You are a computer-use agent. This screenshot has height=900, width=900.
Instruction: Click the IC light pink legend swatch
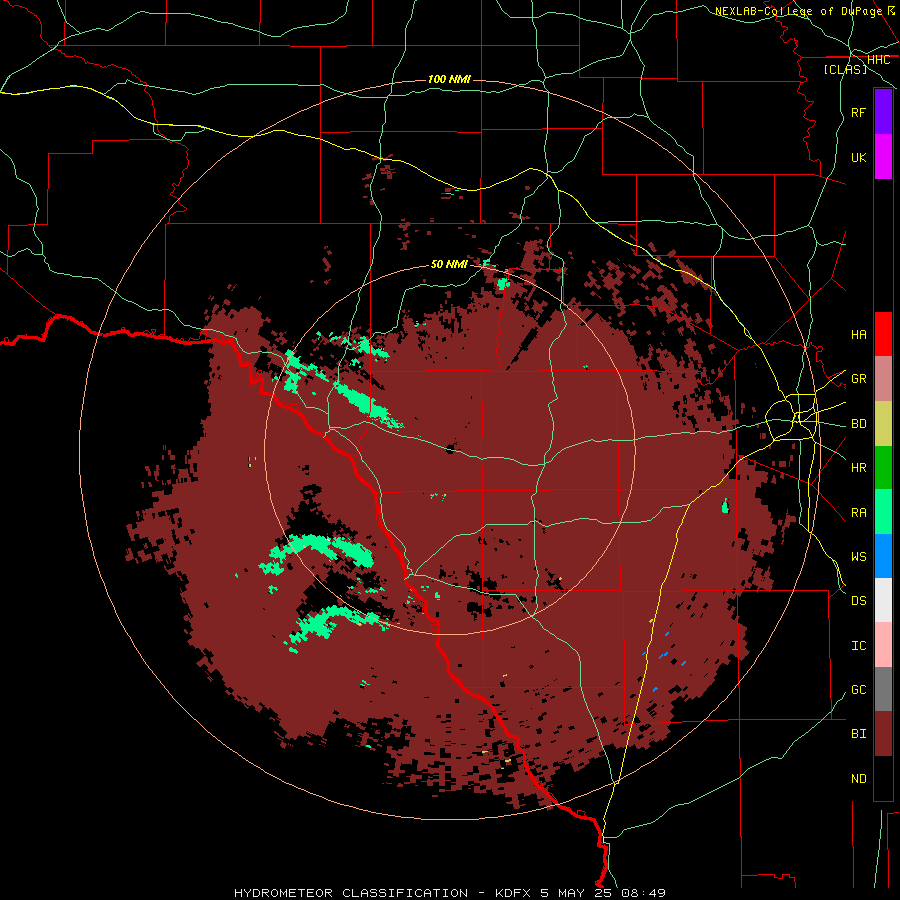(883, 645)
